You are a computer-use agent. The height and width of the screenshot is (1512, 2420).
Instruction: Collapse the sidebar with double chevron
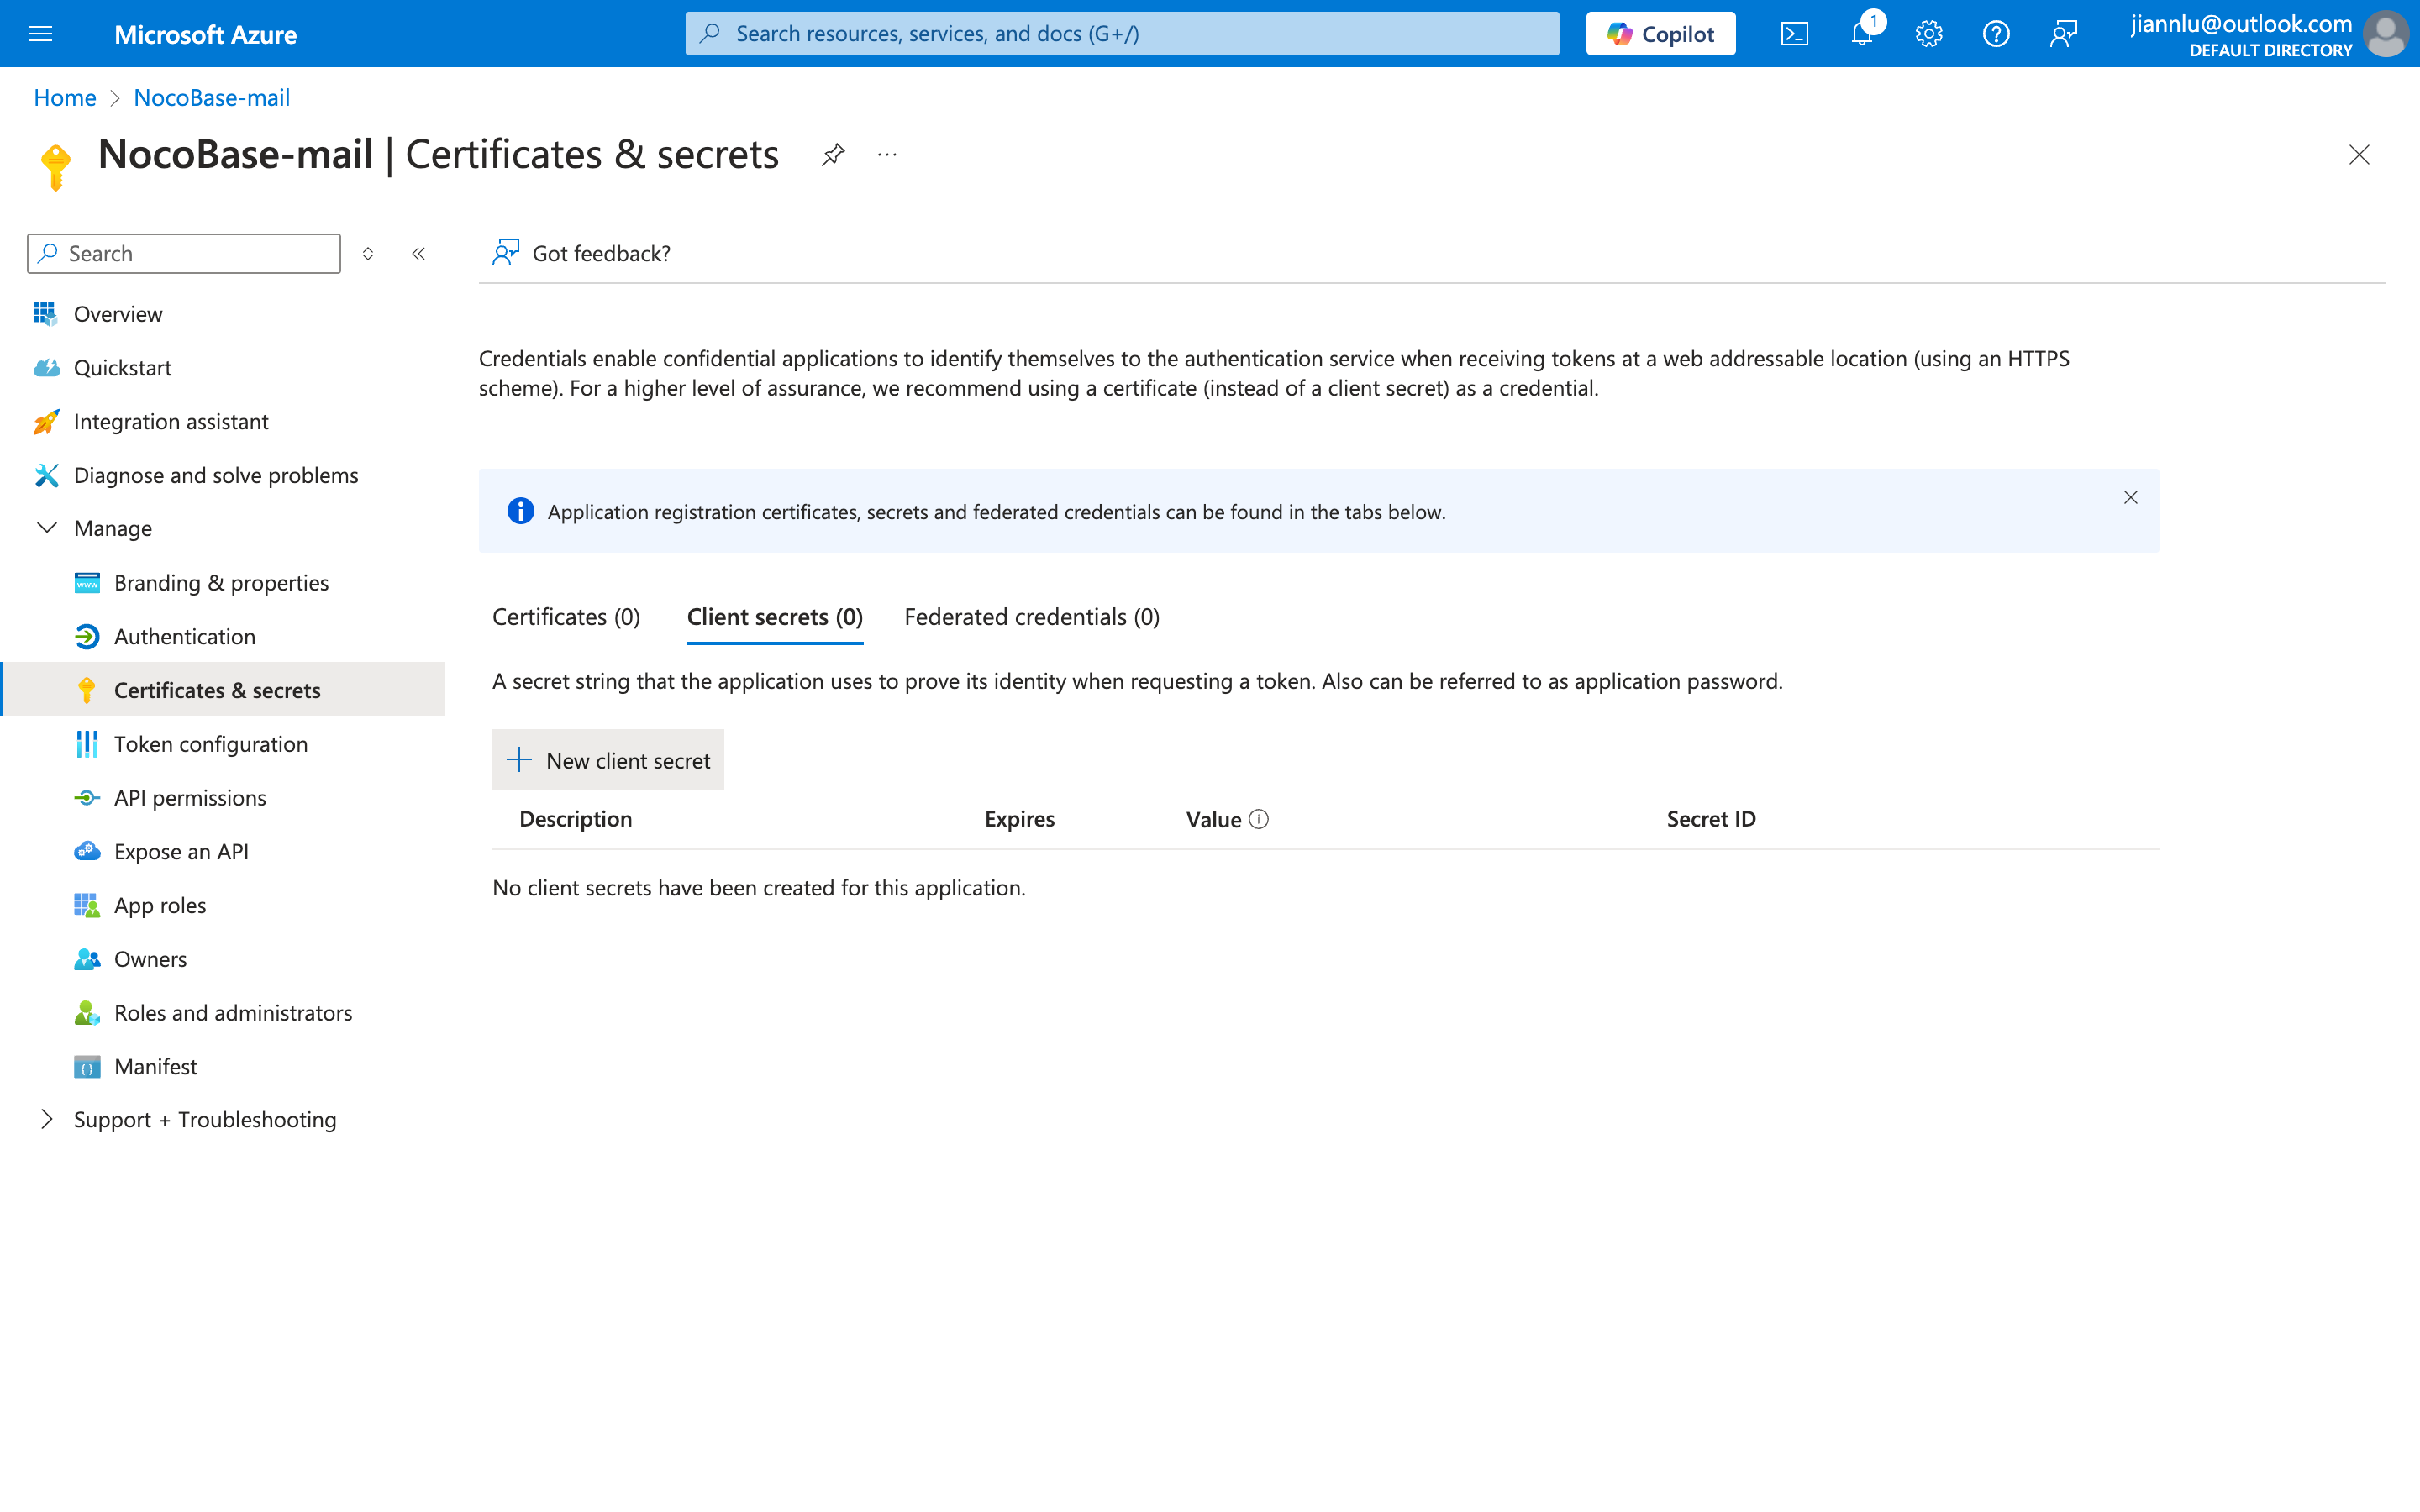click(x=419, y=254)
